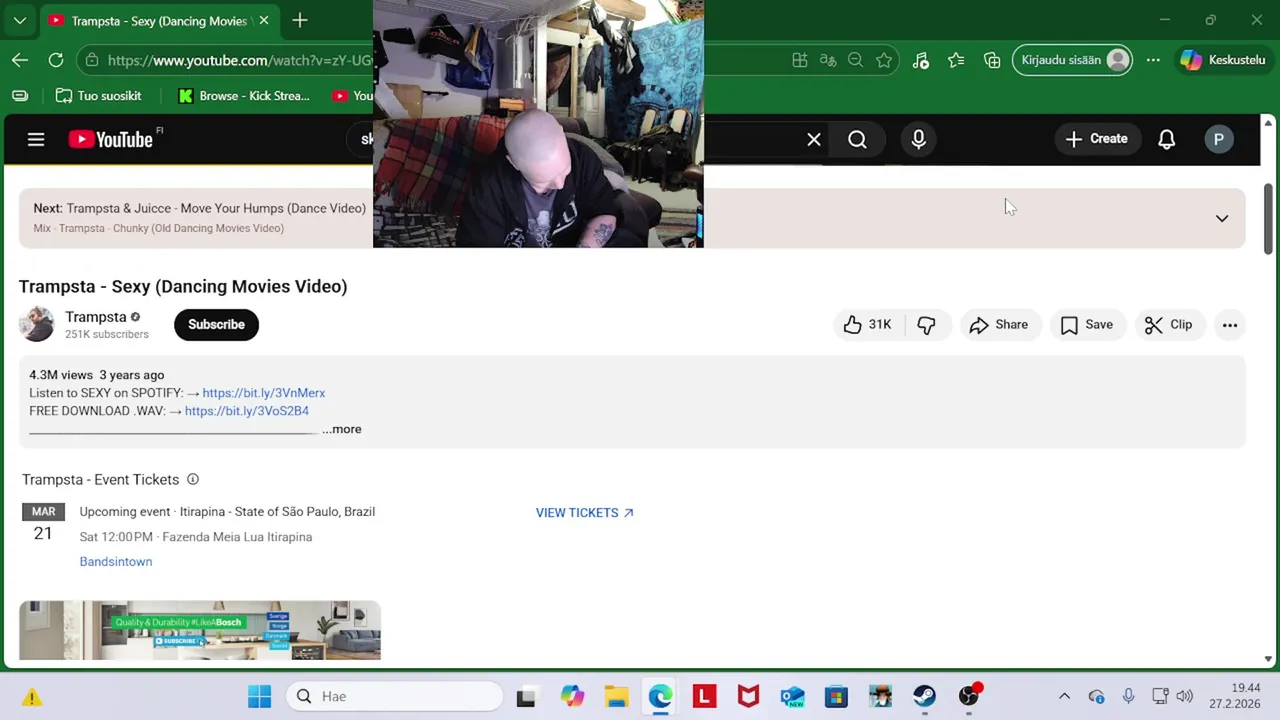Subscribe to the Trampsta channel
This screenshot has height=720, width=1280.
(216, 324)
